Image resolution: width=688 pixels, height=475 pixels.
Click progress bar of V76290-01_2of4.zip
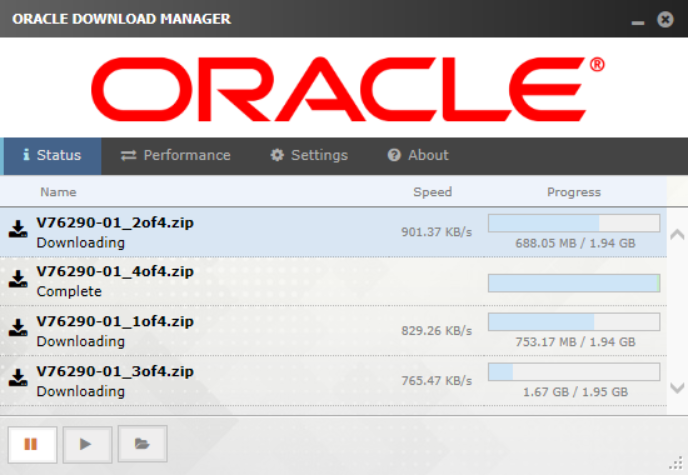pos(574,223)
